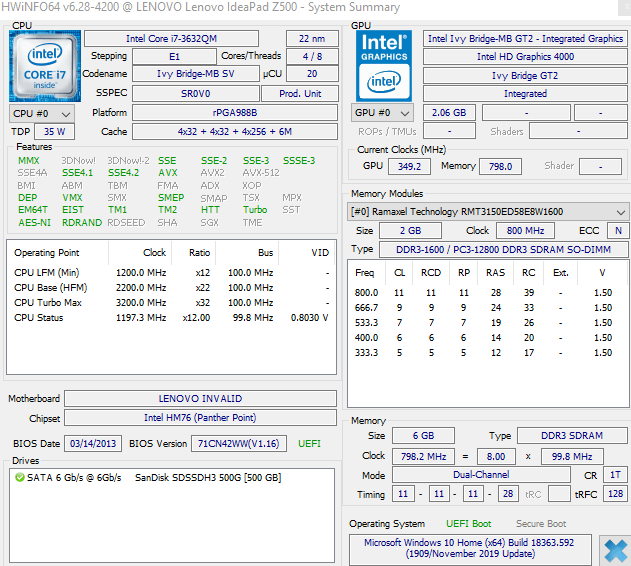Screen dimensions: 631x566
Task: Click the Dual-Channel mode field
Action: [x=481, y=475]
